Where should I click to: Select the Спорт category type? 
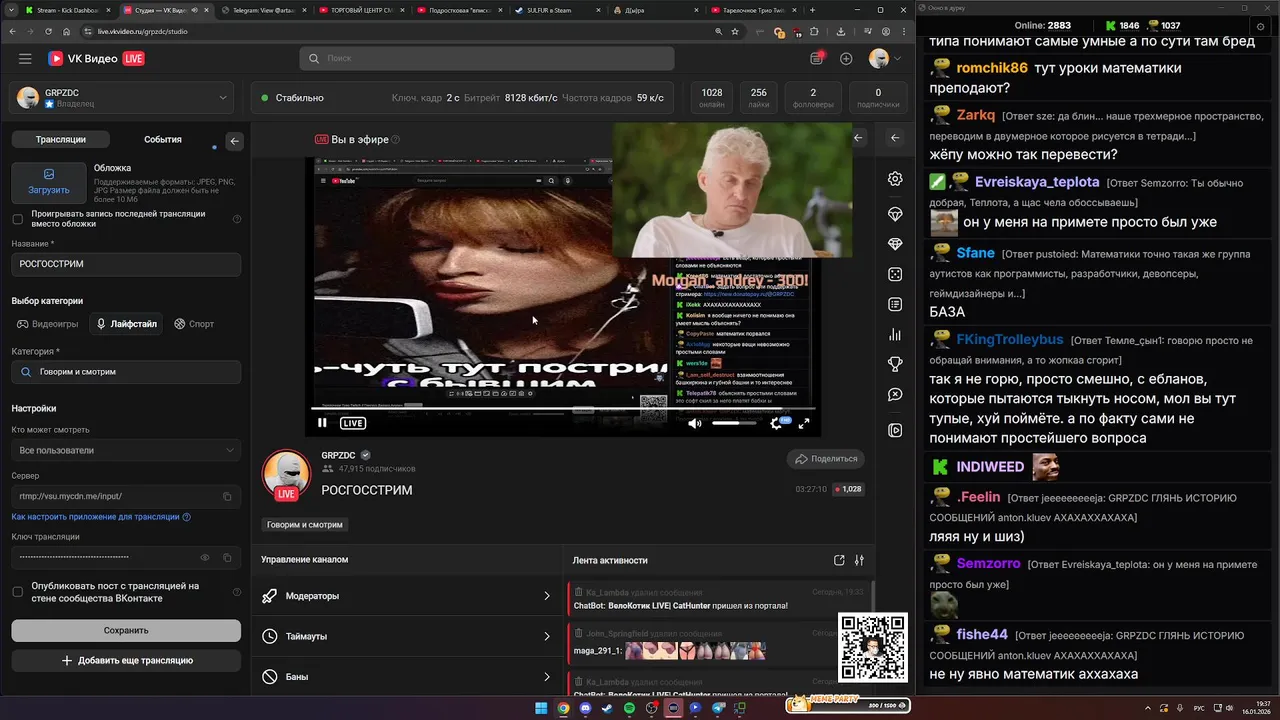(x=194, y=324)
